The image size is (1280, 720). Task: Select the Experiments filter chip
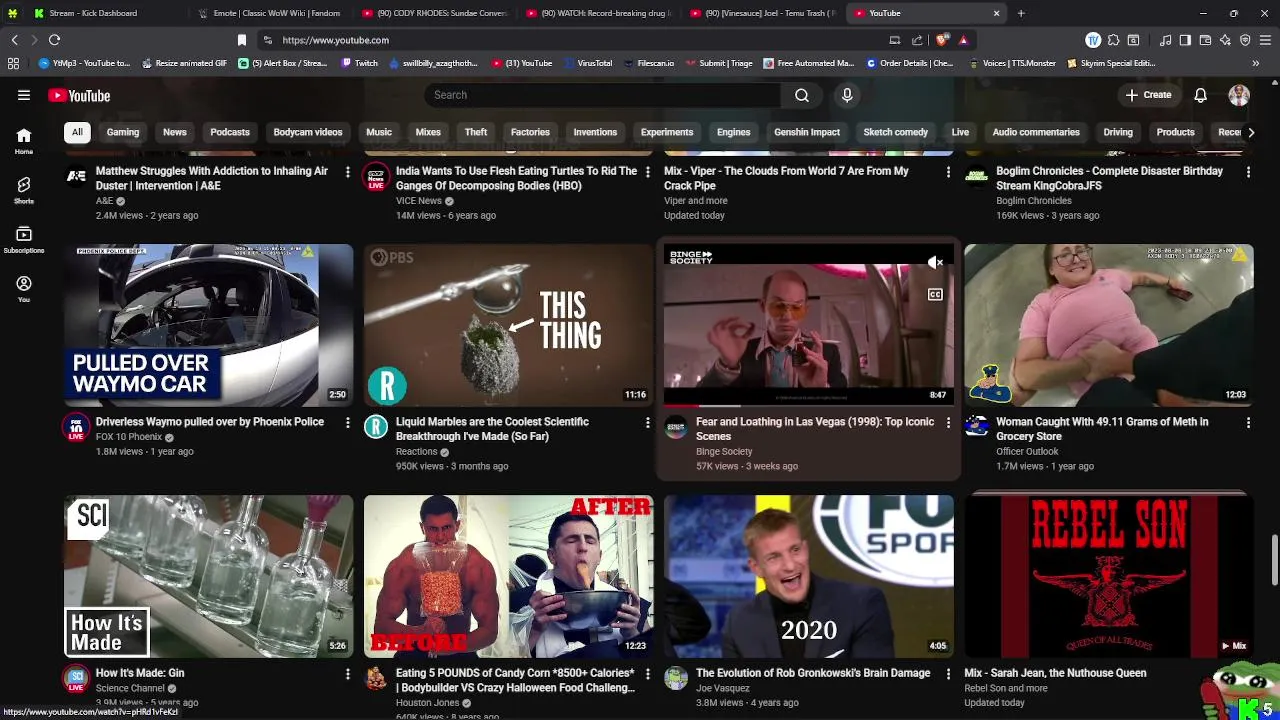[667, 132]
